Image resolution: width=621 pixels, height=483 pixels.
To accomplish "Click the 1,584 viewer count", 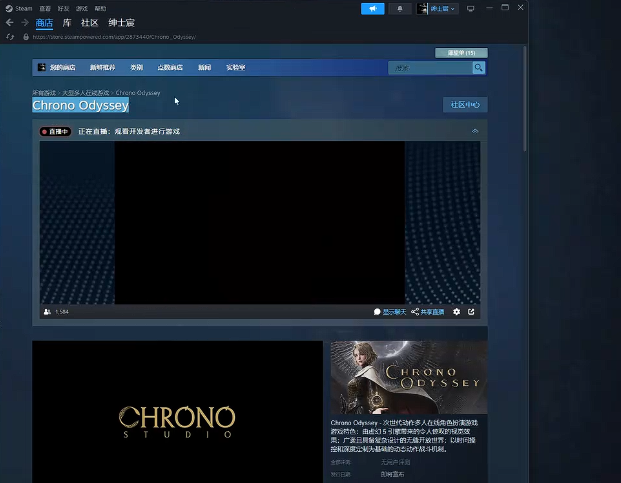I will click(x=62, y=312).
